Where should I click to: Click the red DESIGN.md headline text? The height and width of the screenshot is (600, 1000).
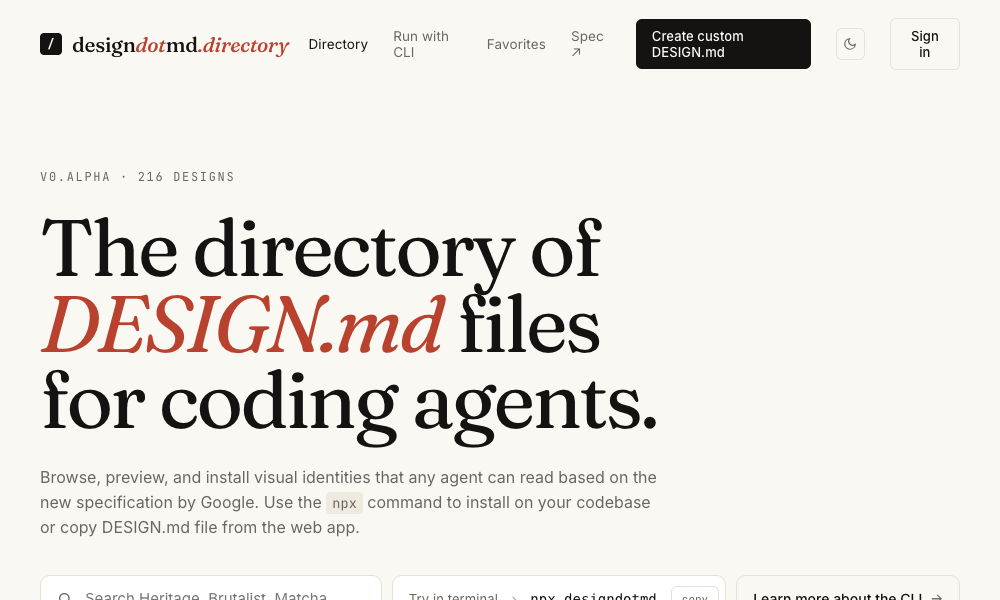click(x=242, y=324)
